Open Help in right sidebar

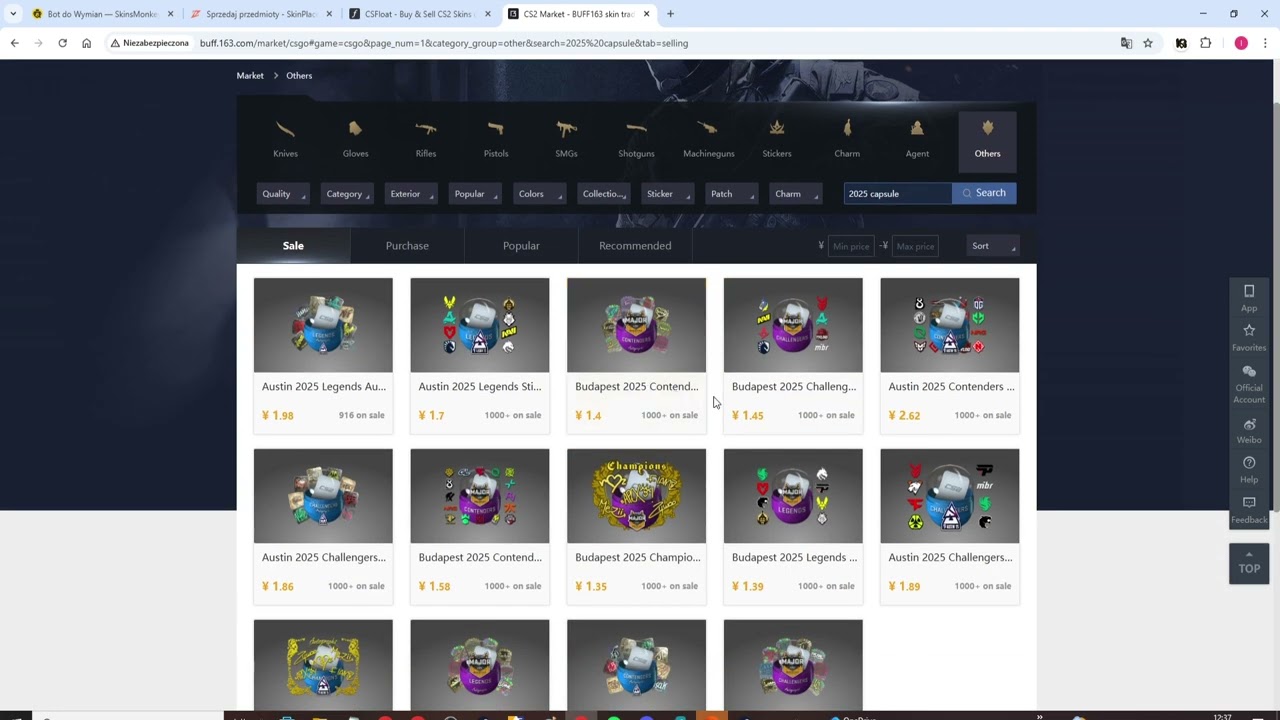tap(1249, 469)
